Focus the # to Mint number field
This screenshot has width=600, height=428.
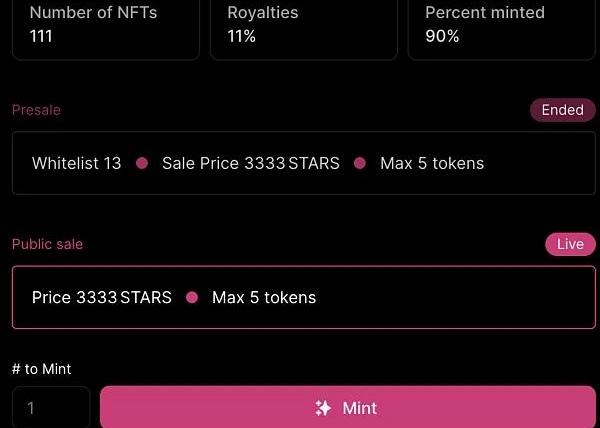[x=51, y=408]
